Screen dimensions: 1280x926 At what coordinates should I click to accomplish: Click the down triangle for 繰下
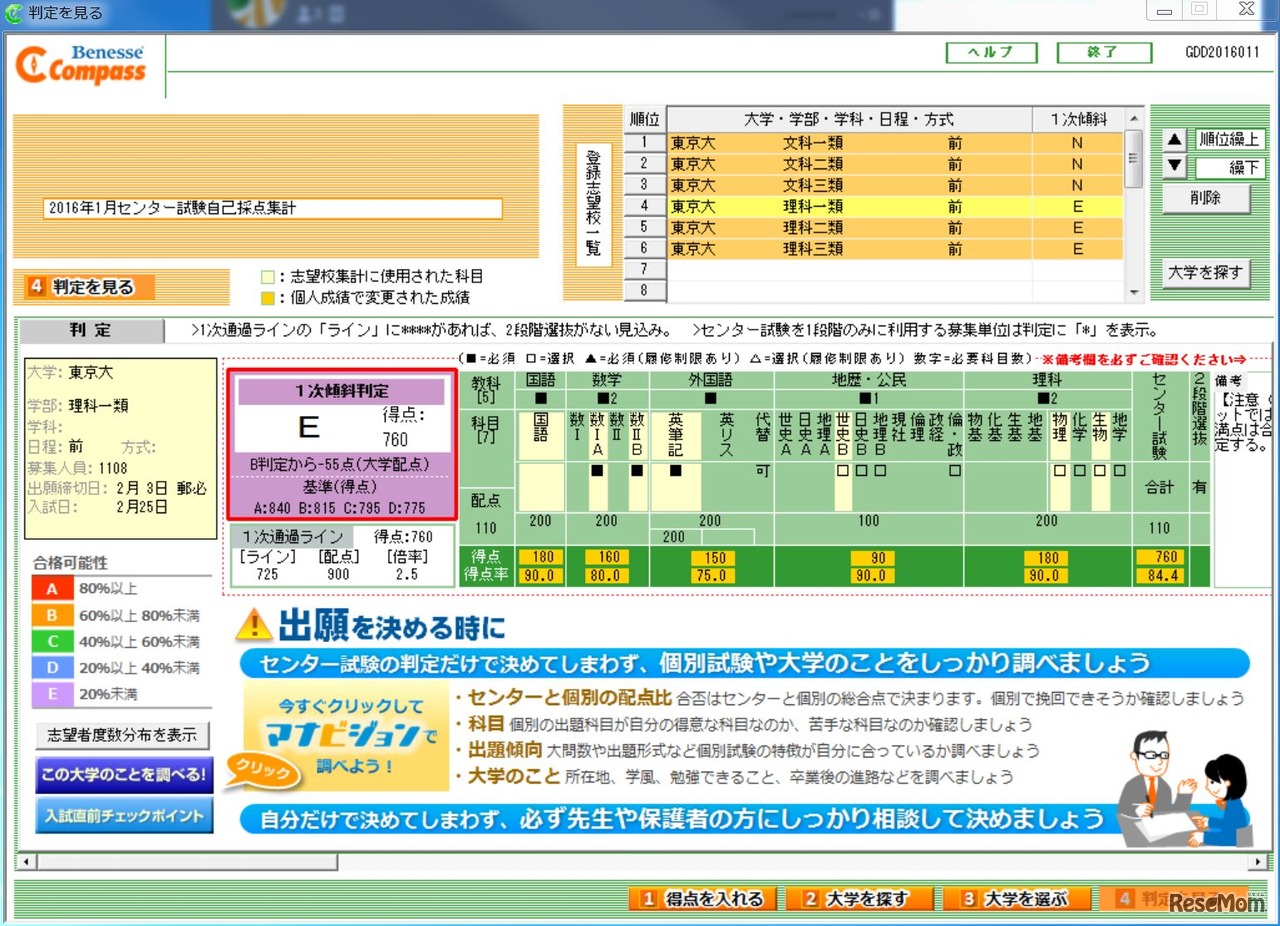[1176, 167]
